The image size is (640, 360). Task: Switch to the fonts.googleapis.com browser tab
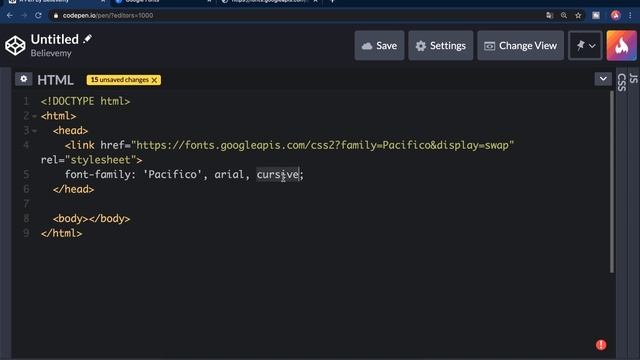point(269,2)
